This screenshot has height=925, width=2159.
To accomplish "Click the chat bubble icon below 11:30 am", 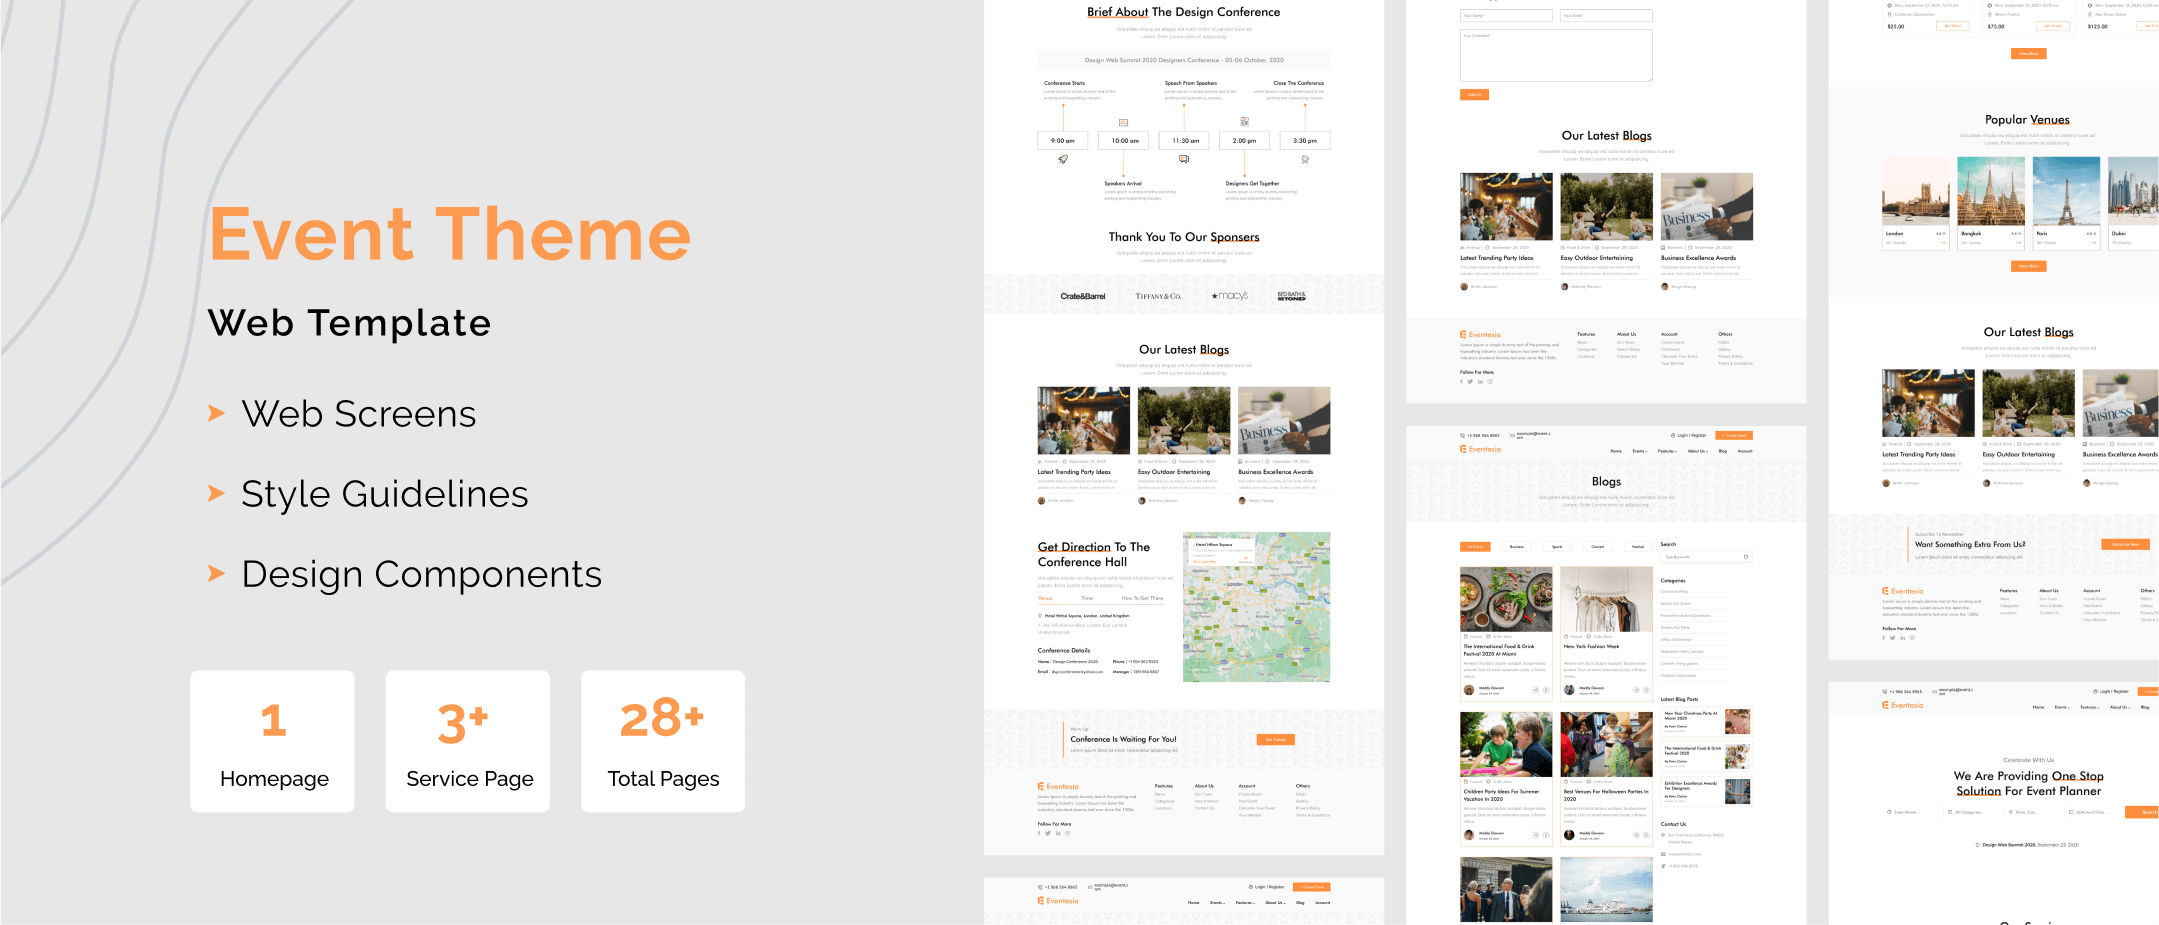I will pos(1184,159).
